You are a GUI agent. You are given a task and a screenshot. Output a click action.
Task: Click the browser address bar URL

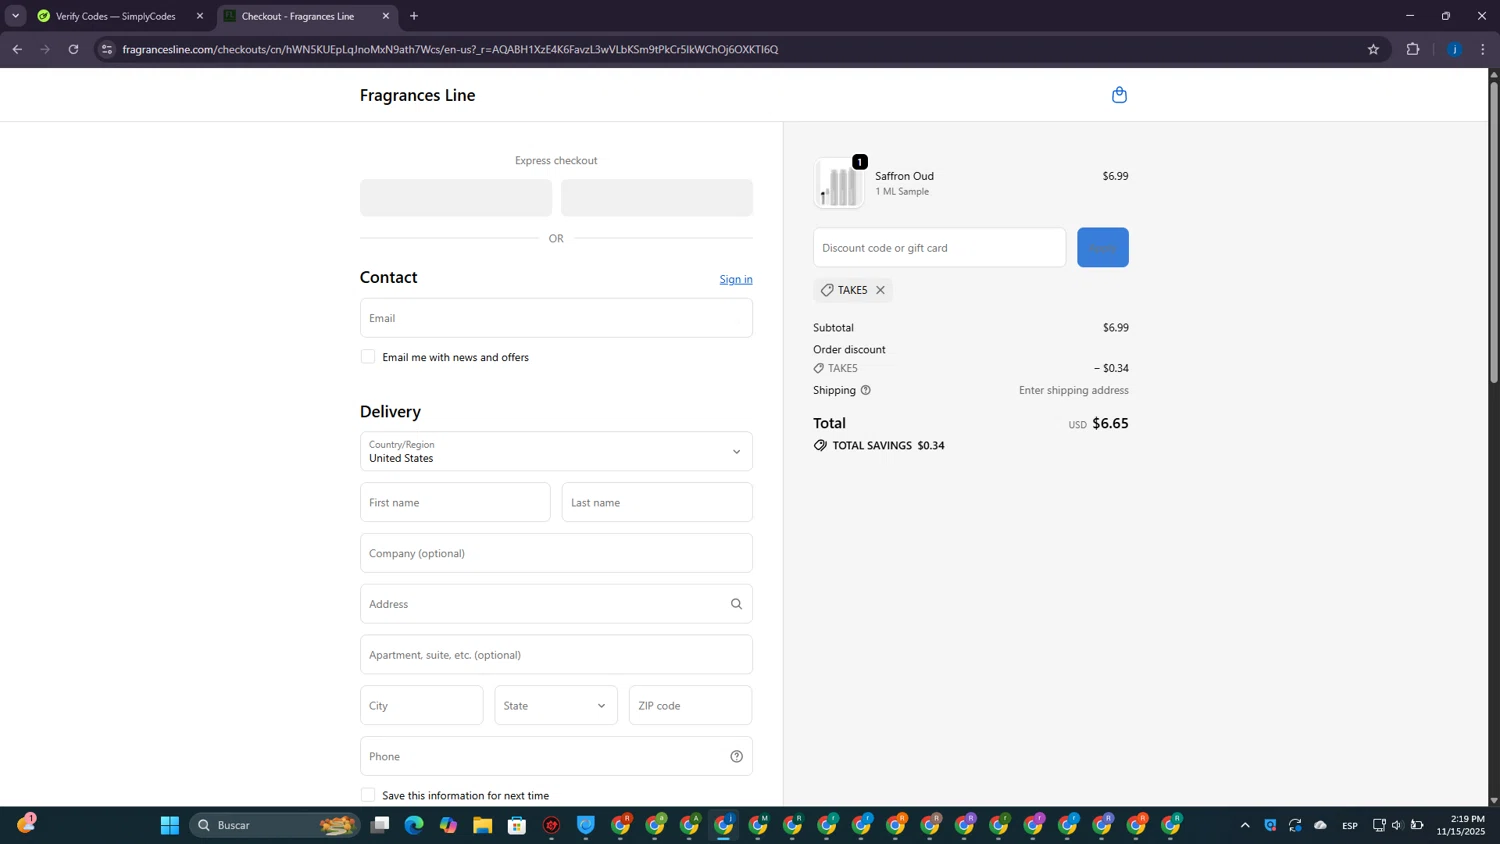(450, 49)
